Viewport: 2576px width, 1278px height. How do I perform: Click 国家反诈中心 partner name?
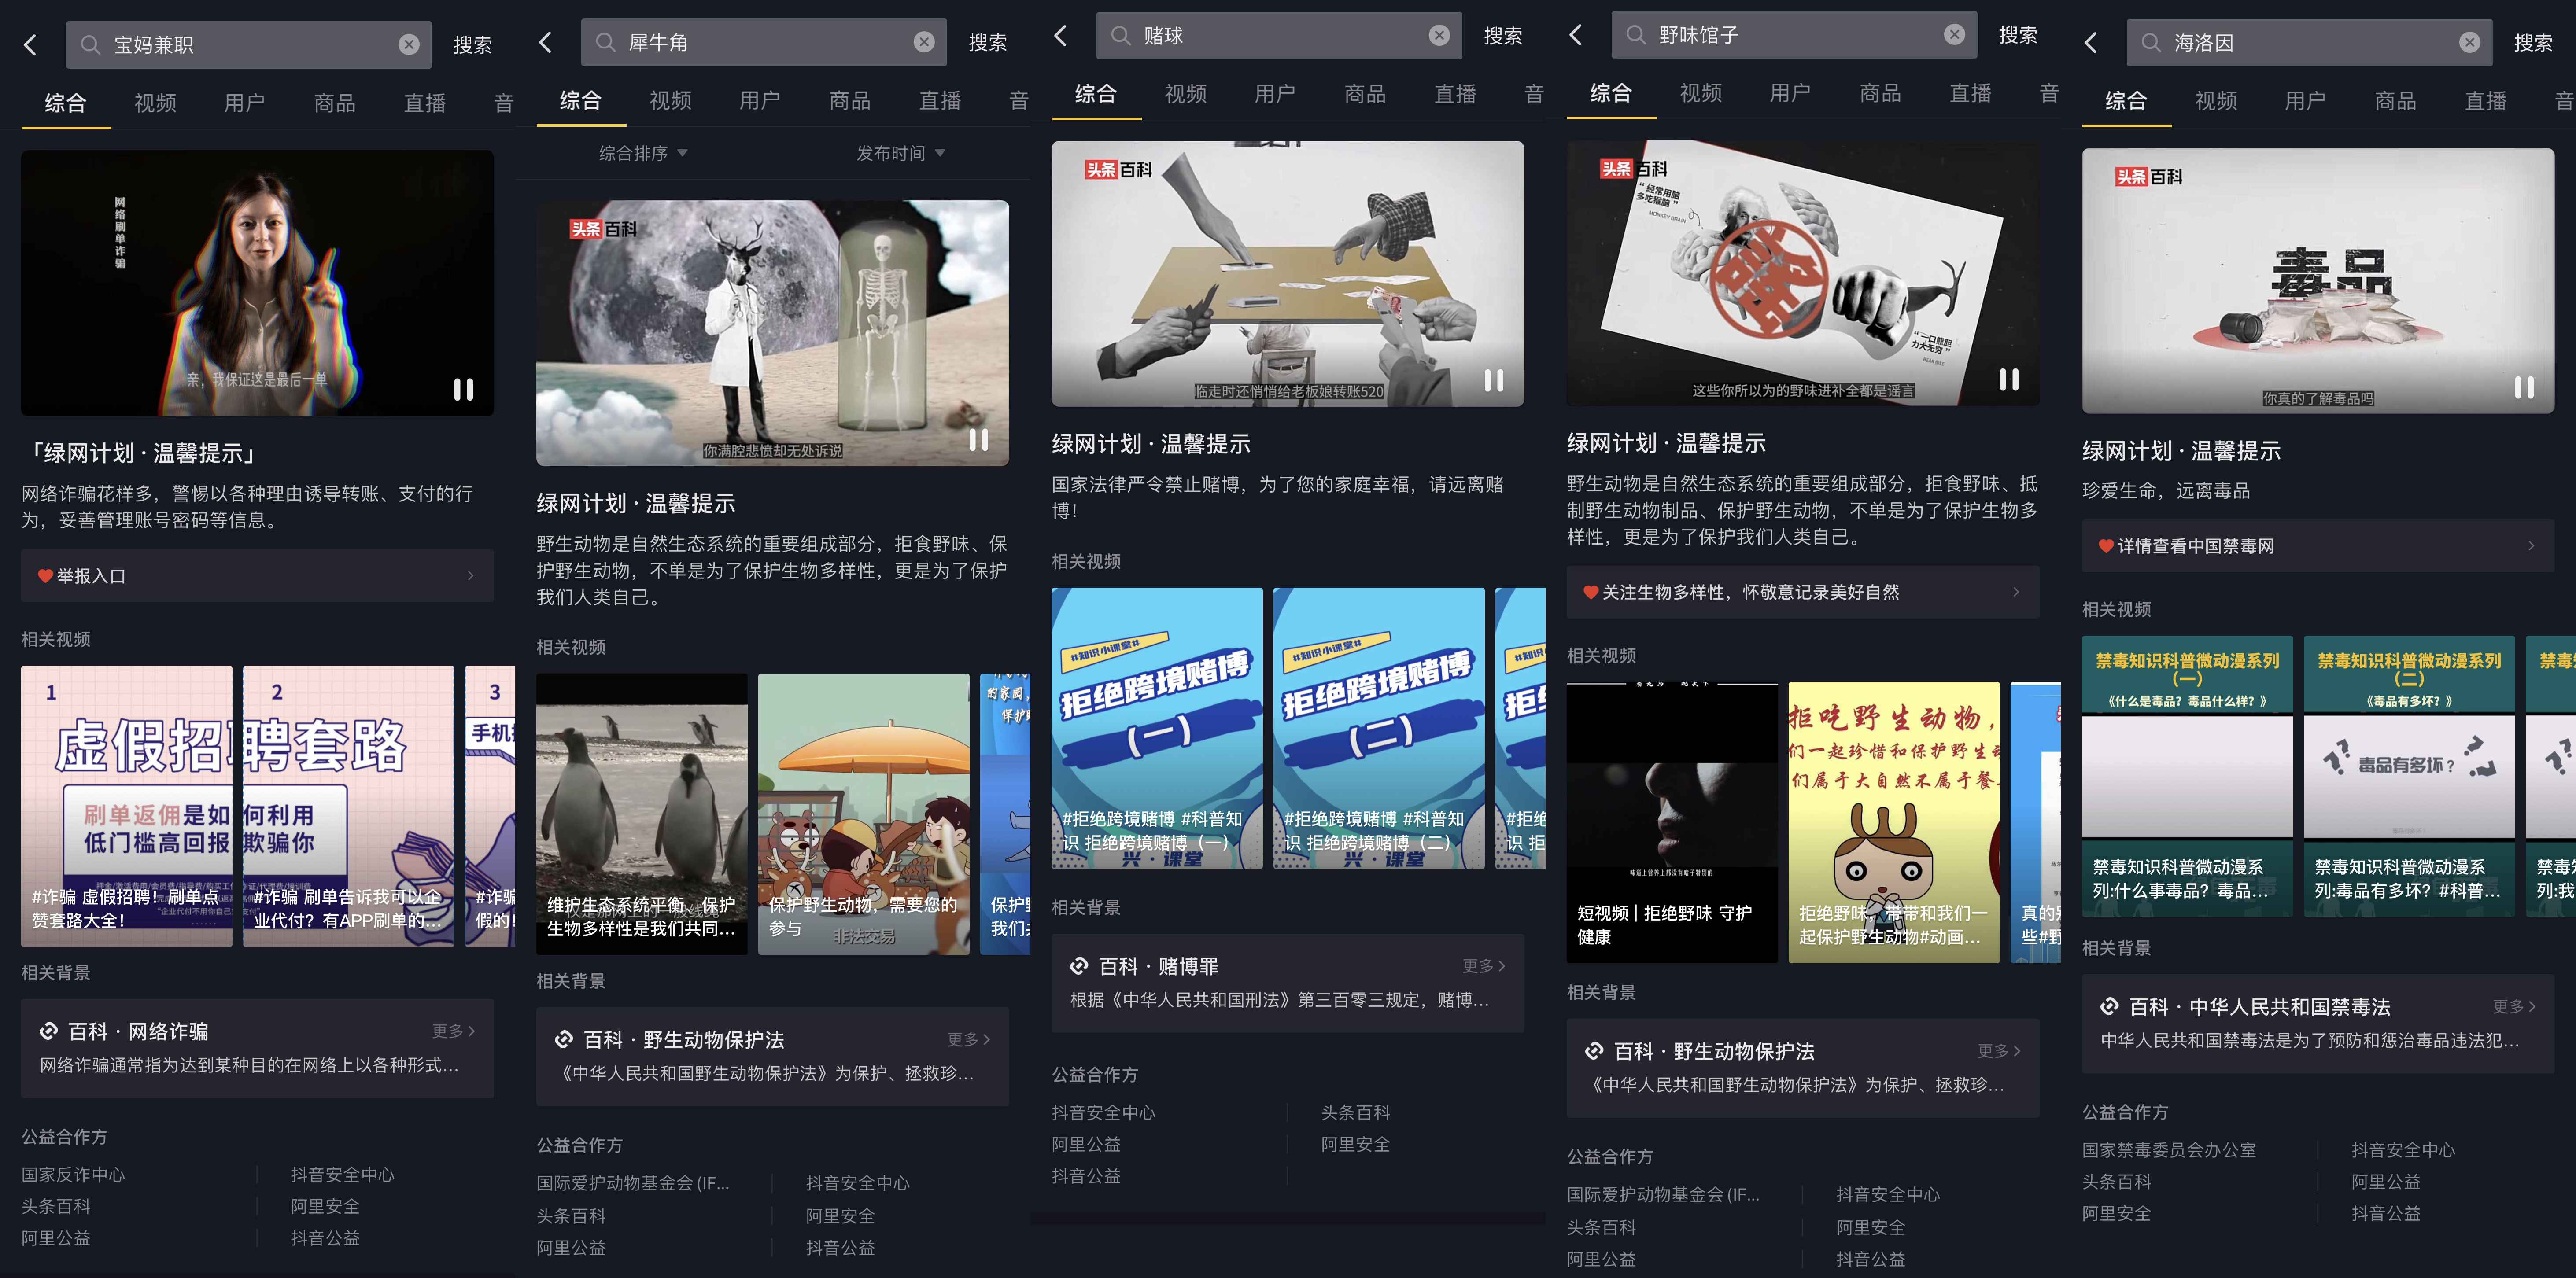click(73, 1174)
